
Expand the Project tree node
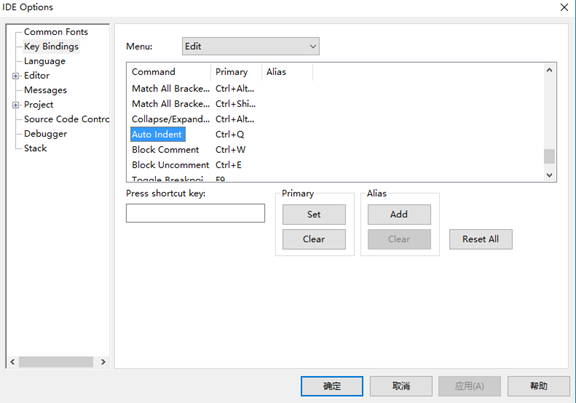click(x=15, y=105)
